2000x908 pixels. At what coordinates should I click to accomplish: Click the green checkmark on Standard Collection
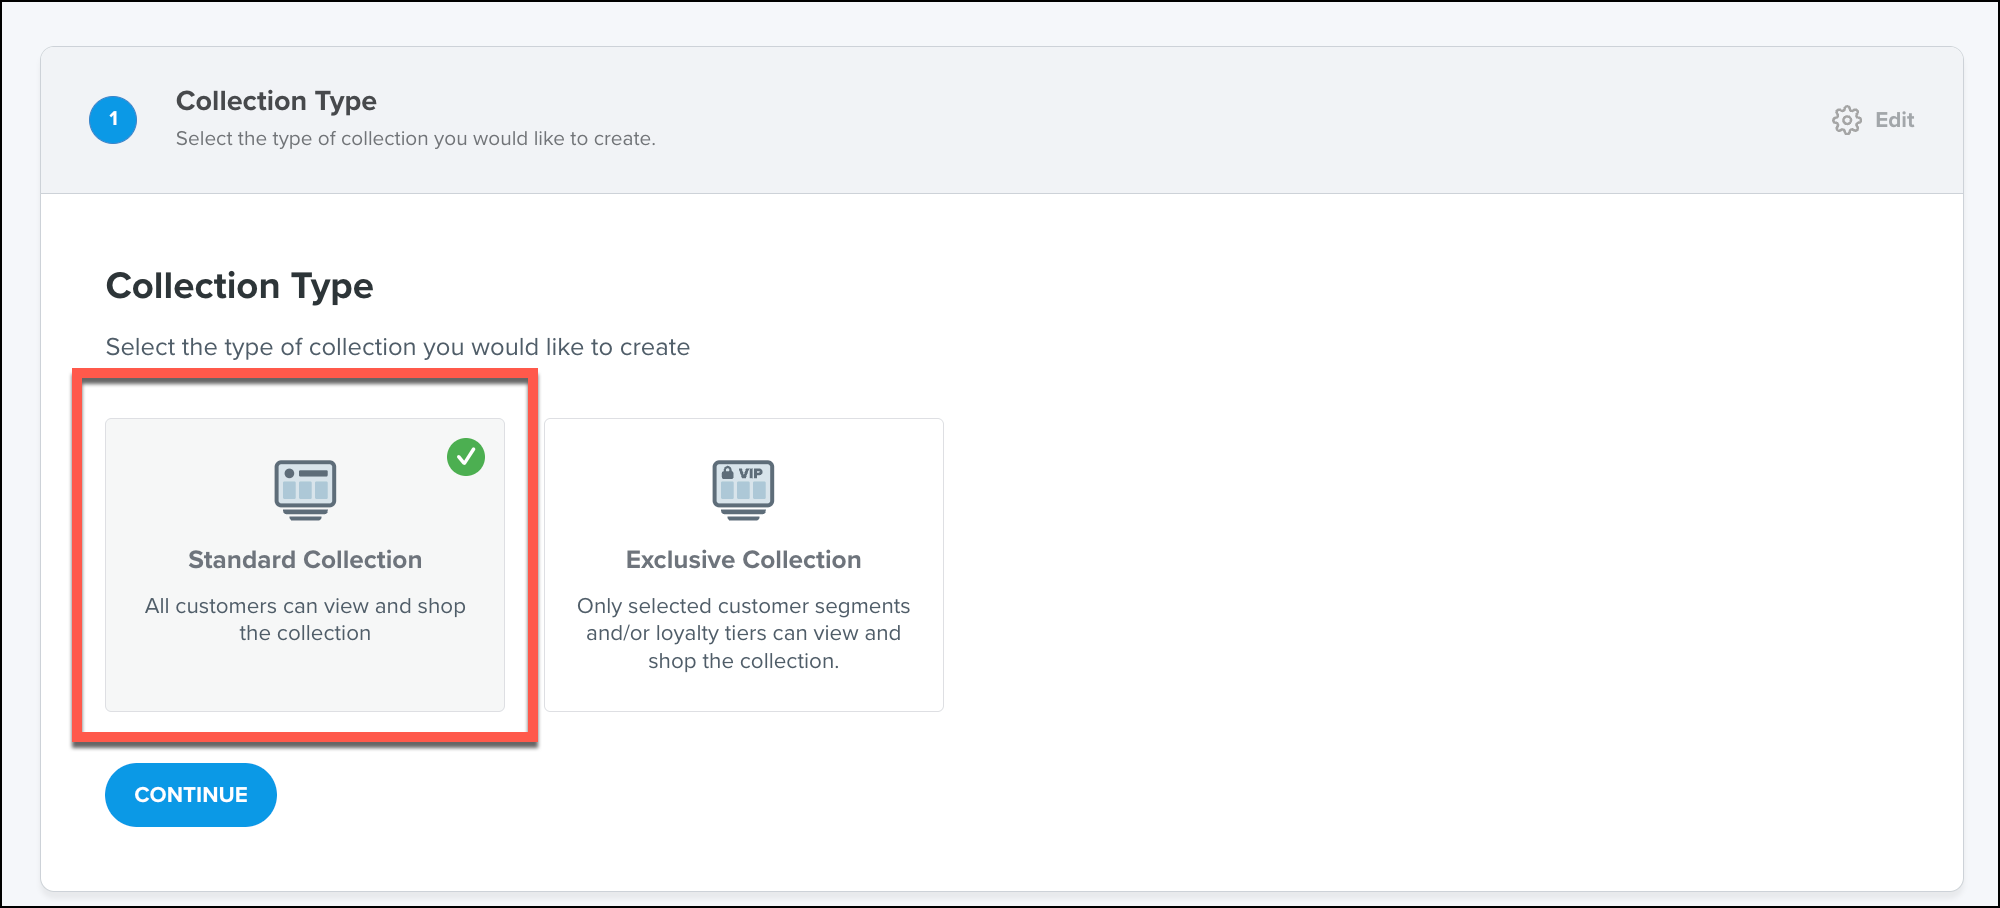pyautogui.click(x=466, y=457)
